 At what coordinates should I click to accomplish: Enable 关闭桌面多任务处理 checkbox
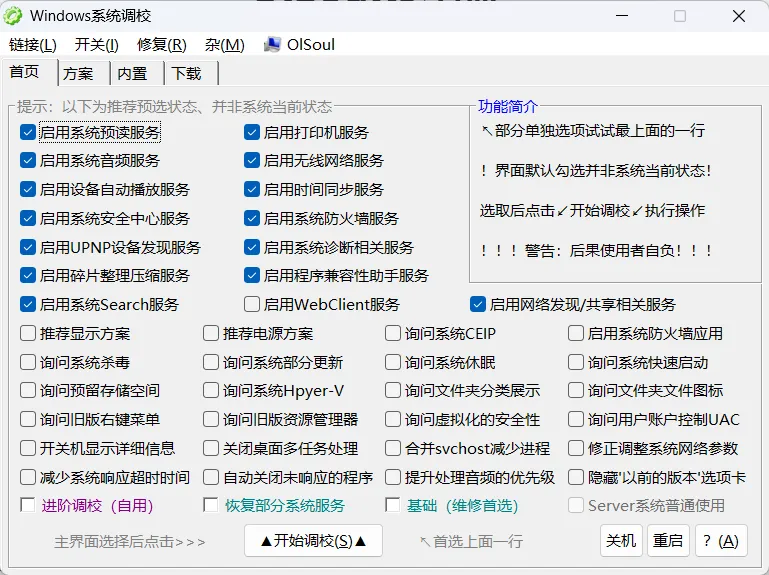point(211,448)
